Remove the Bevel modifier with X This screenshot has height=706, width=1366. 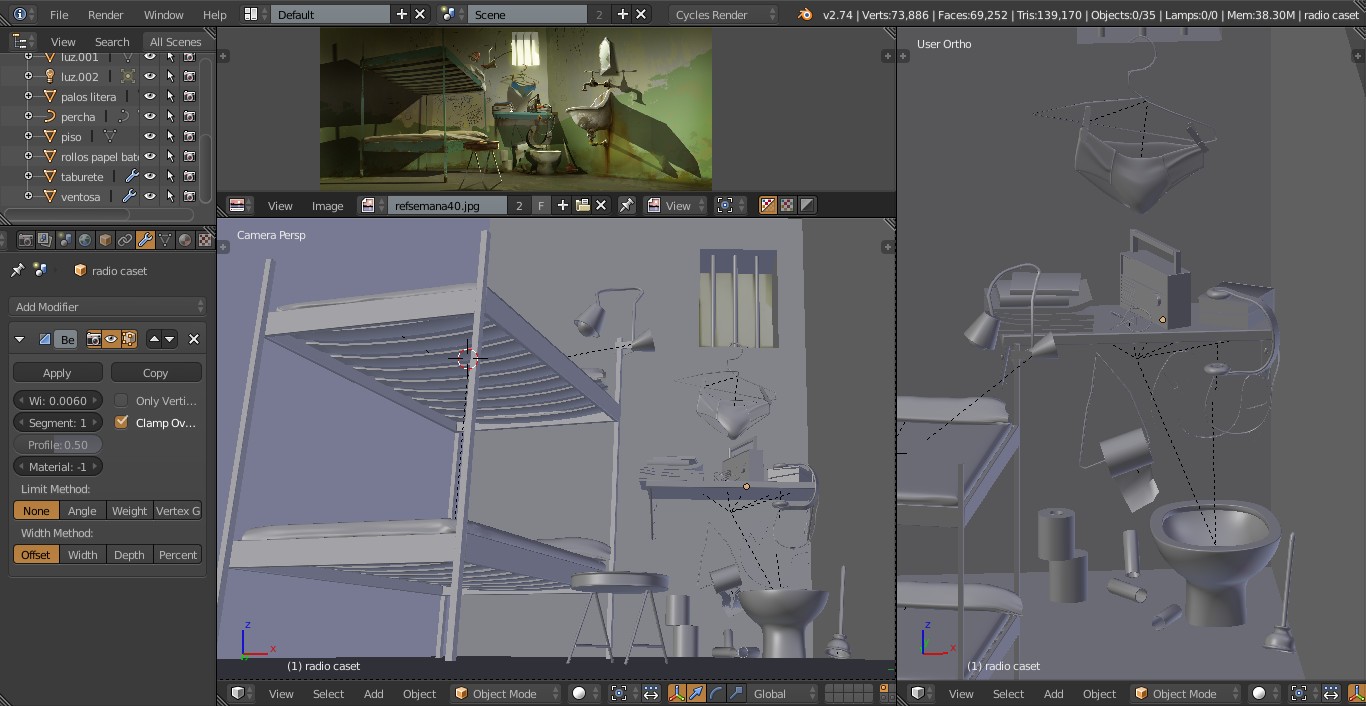pyautogui.click(x=194, y=339)
